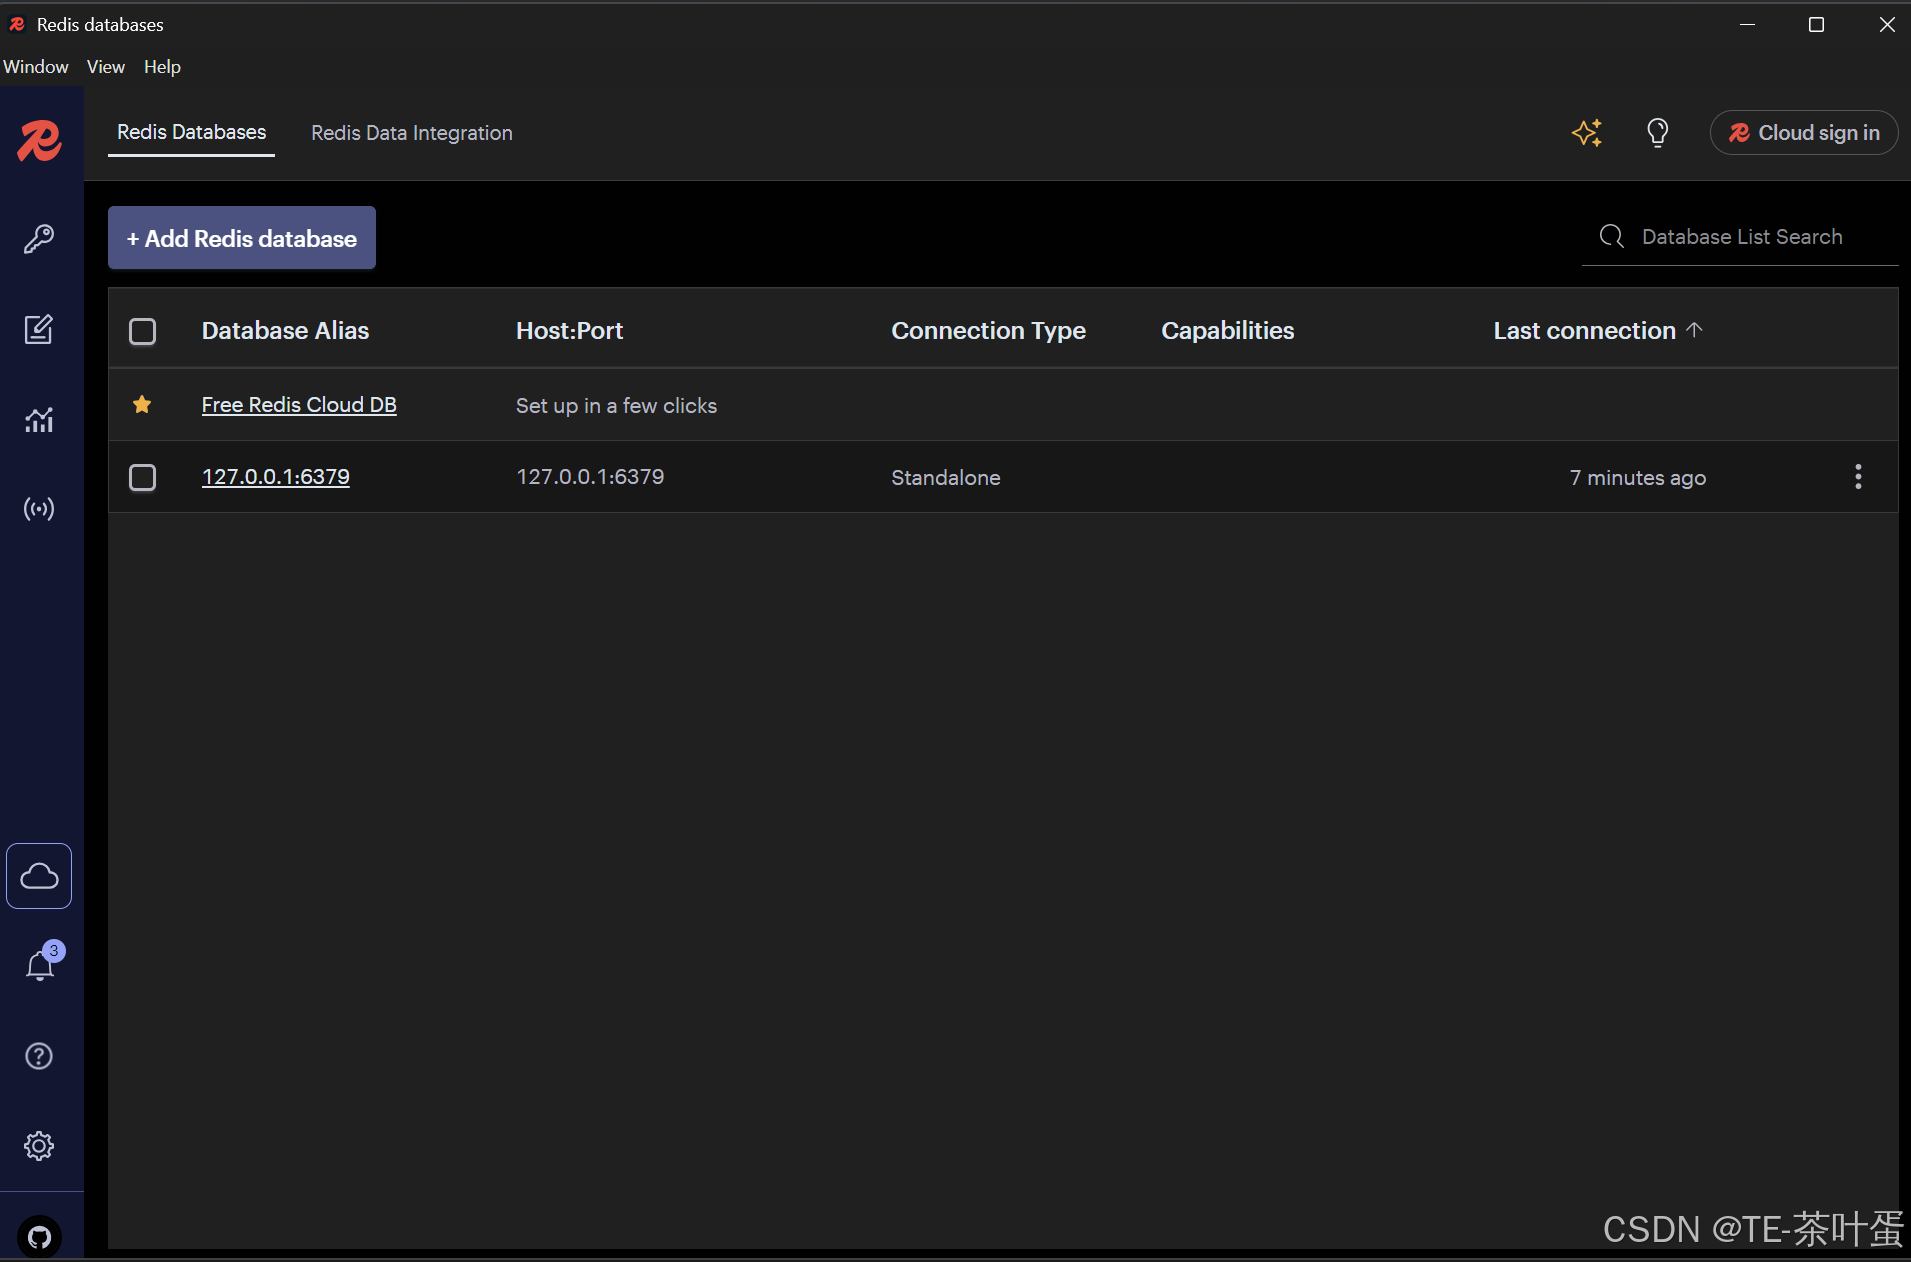This screenshot has height=1262, width=1911.
Task: Sort by Connection Type column header
Action: (x=988, y=331)
